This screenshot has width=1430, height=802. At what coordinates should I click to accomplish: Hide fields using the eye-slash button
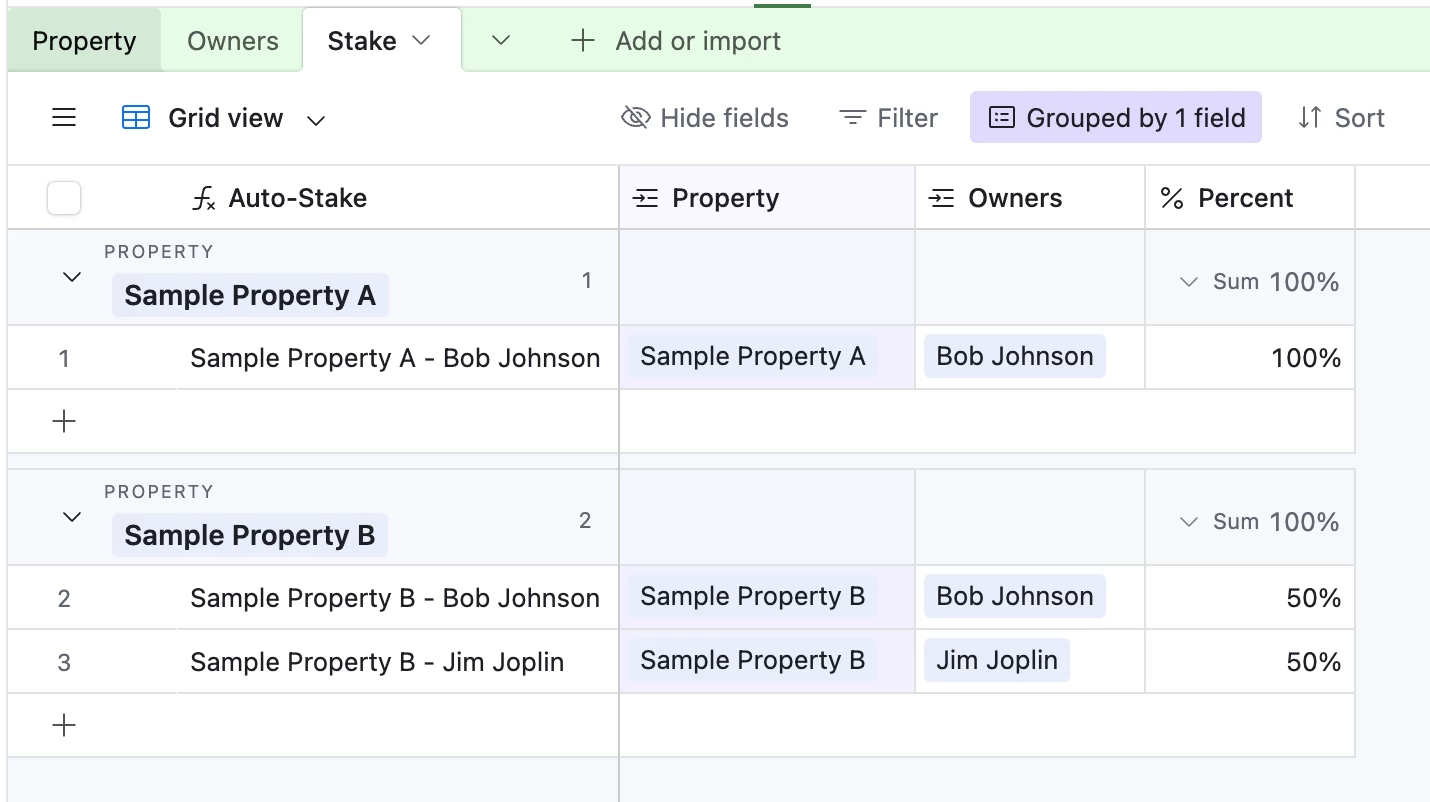click(705, 118)
